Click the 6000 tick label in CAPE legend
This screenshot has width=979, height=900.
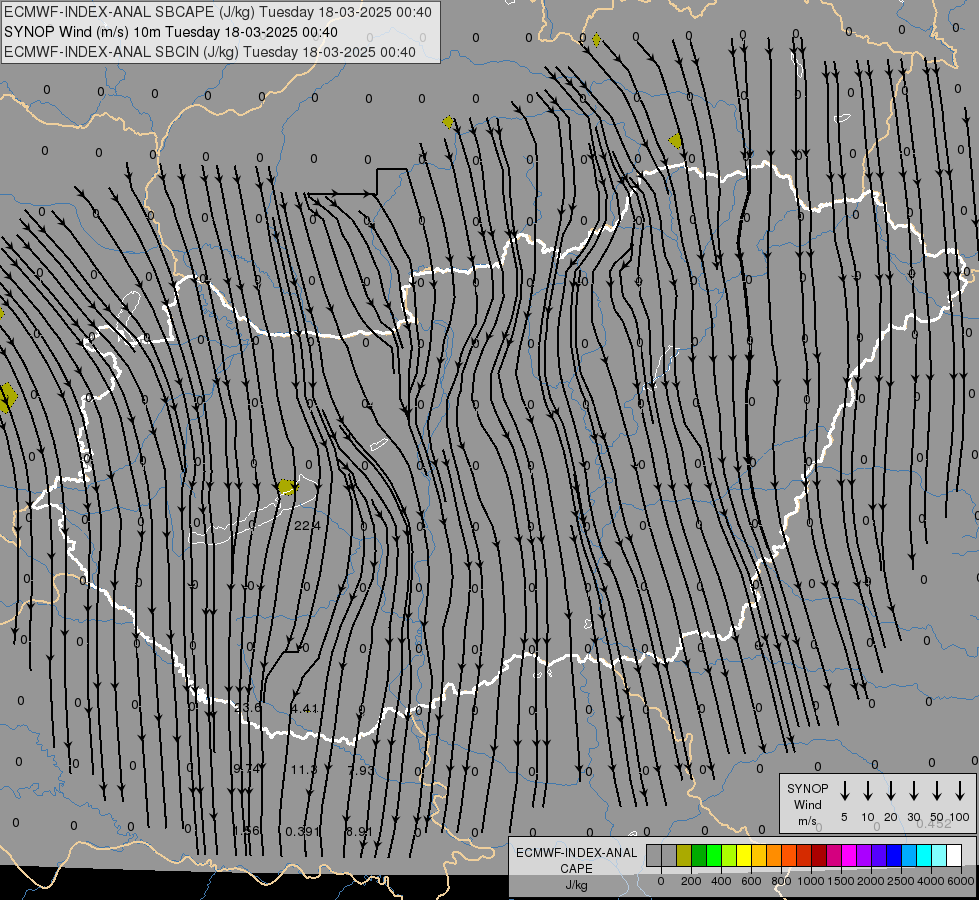pyautogui.click(x=961, y=881)
